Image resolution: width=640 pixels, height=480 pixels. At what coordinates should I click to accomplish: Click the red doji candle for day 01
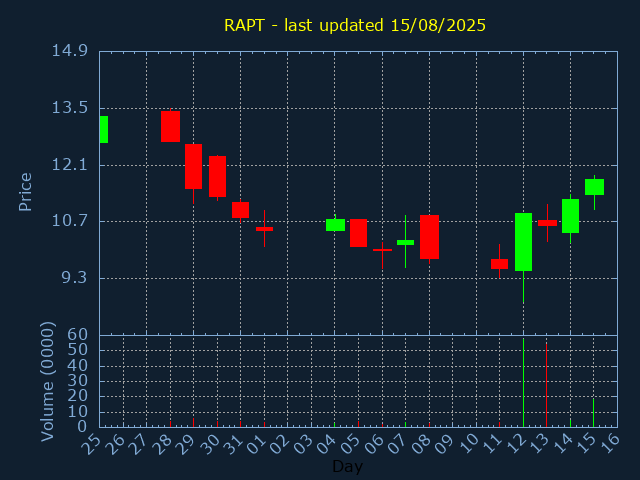click(x=264, y=229)
